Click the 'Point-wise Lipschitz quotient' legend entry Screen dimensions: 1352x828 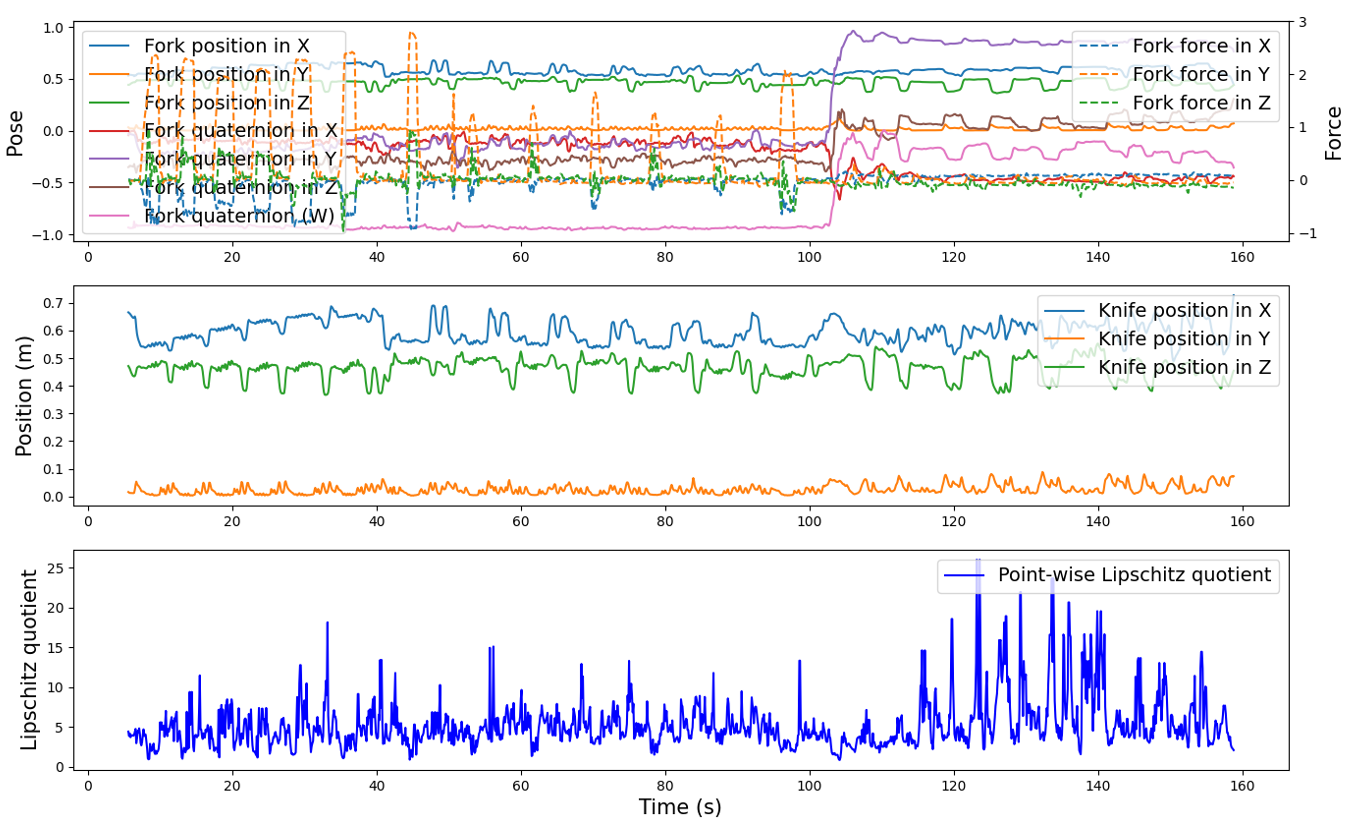click(1107, 575)
